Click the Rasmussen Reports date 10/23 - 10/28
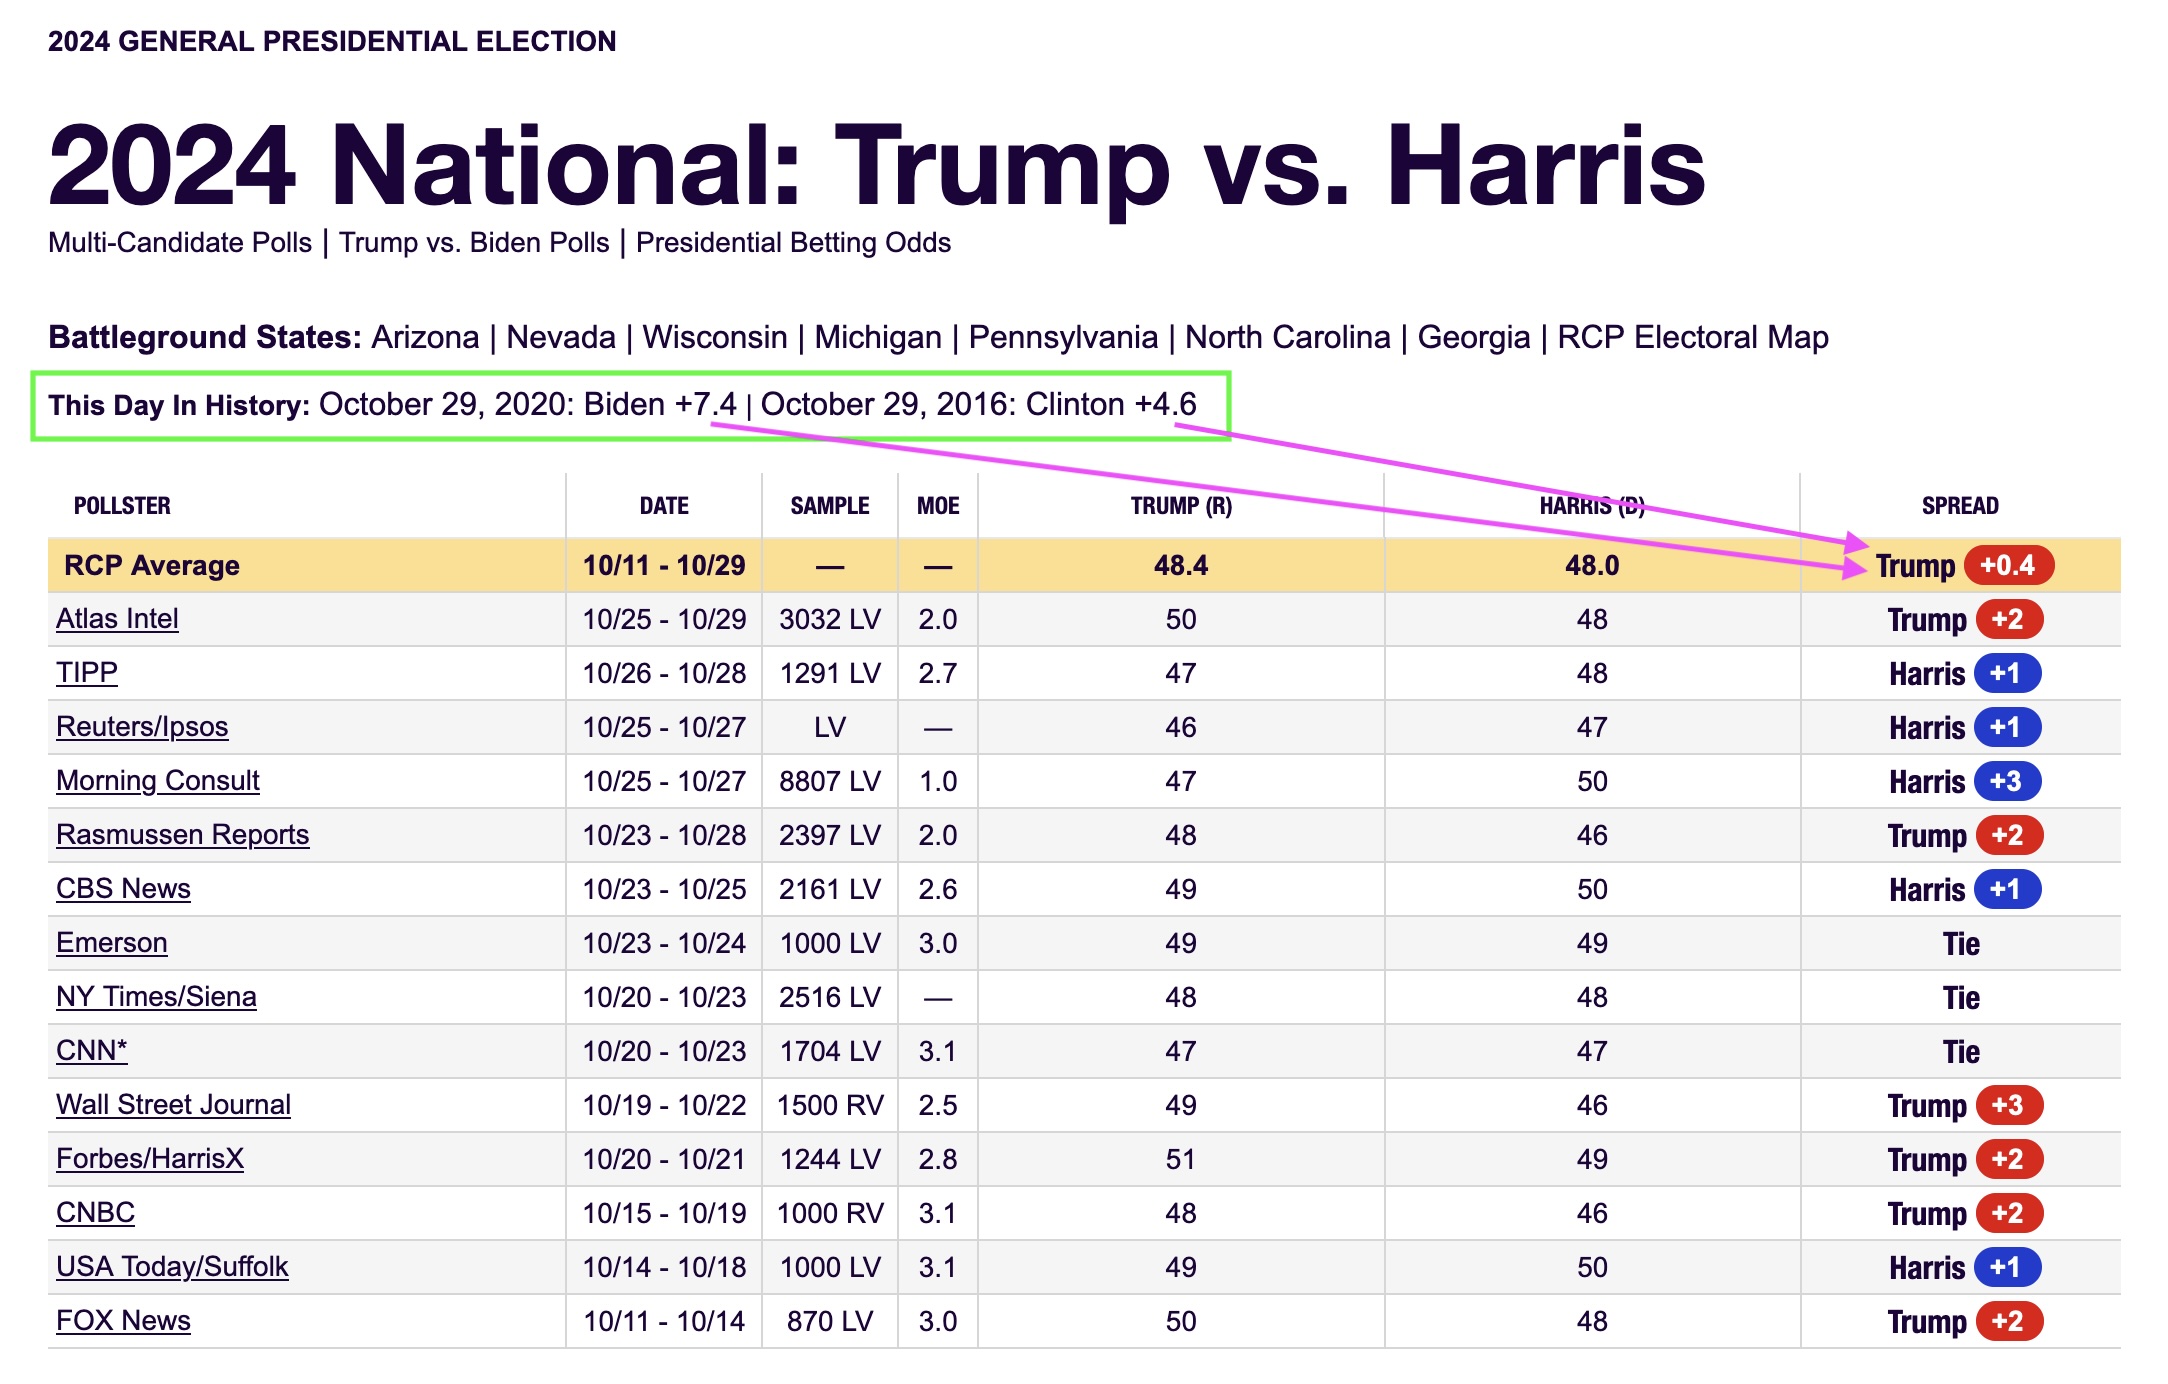The width and height of the screenshot is (2168, 1384). 664,835
